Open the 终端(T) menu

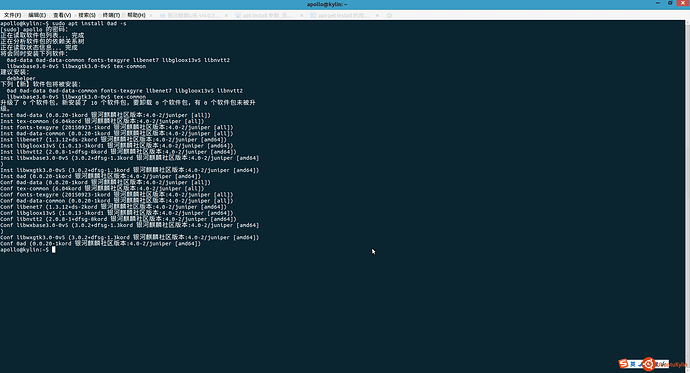tap(111, 15)
